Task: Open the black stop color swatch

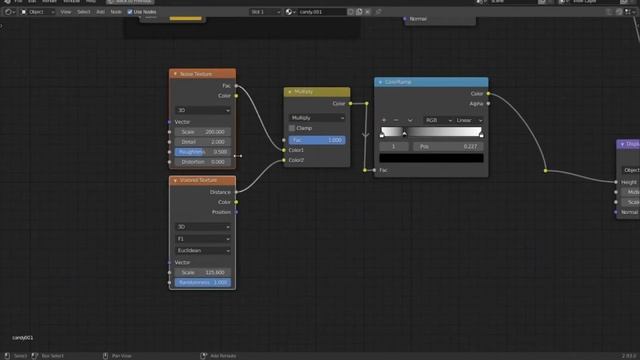Action: point(431,158)
